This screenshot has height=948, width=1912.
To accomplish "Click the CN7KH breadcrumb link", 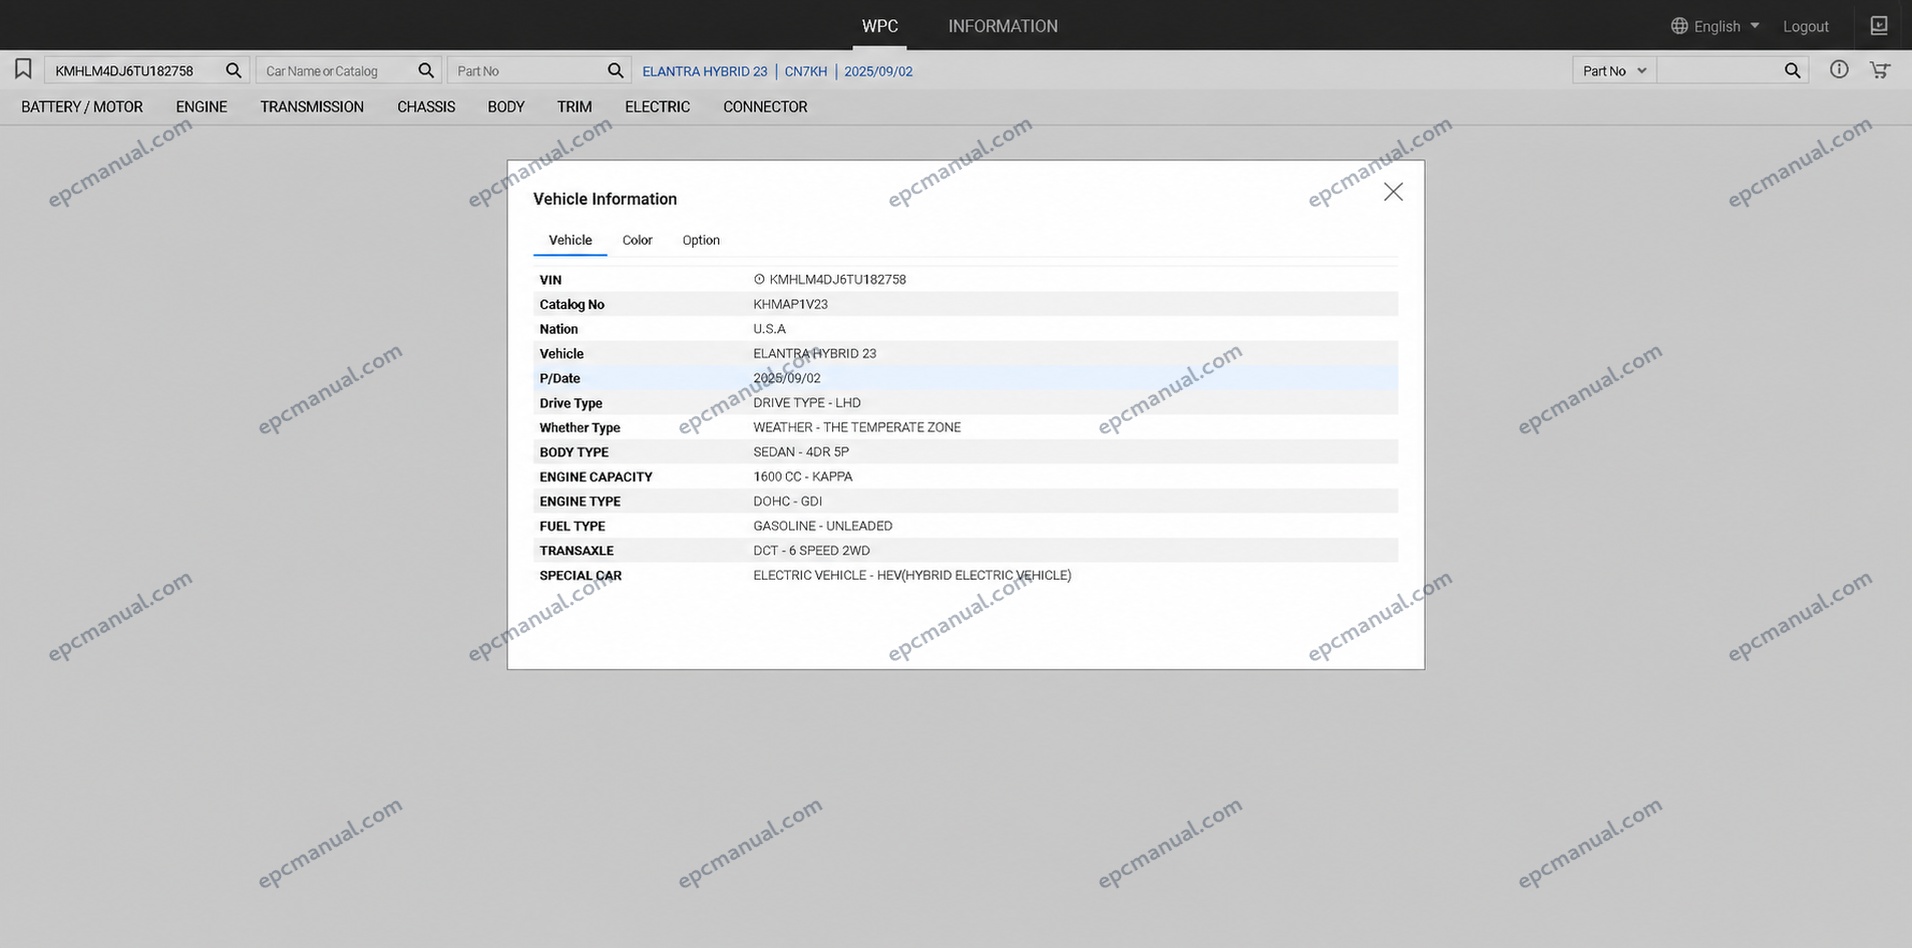I will coord(806,71).
